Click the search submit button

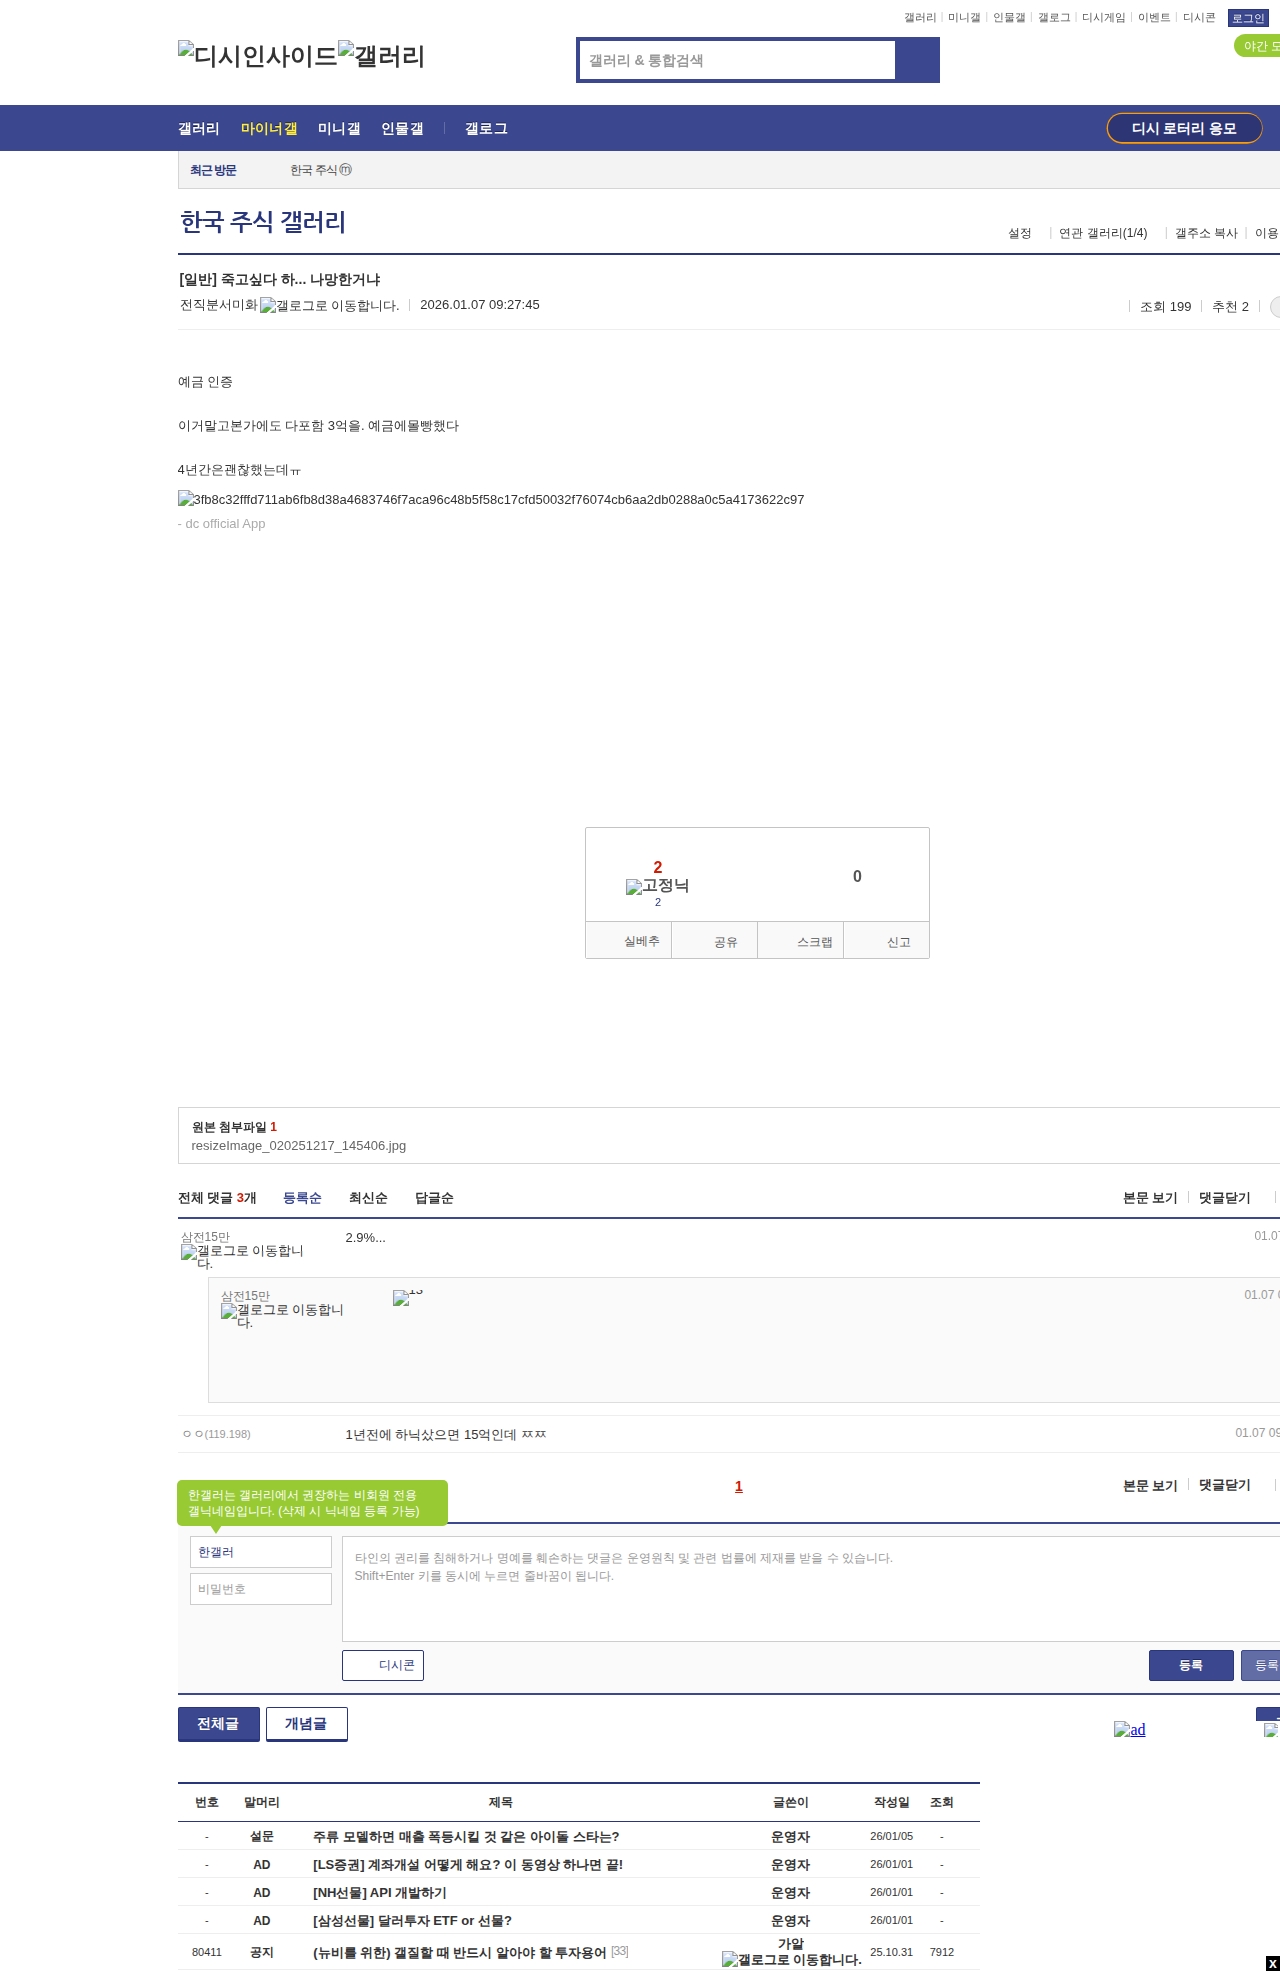[x=917, y=60]
